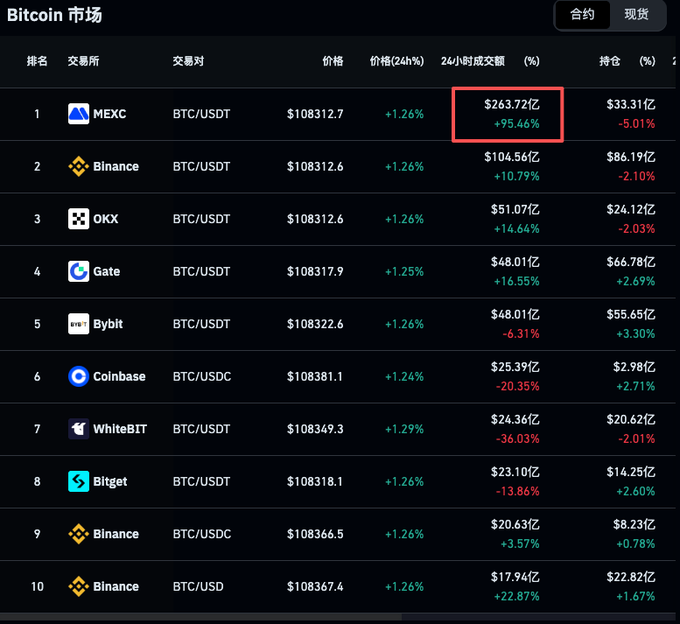The width and height of the screenshot is (680, 624).
Task: Click the Bitget exchange logo
Action: coord(78,481)
